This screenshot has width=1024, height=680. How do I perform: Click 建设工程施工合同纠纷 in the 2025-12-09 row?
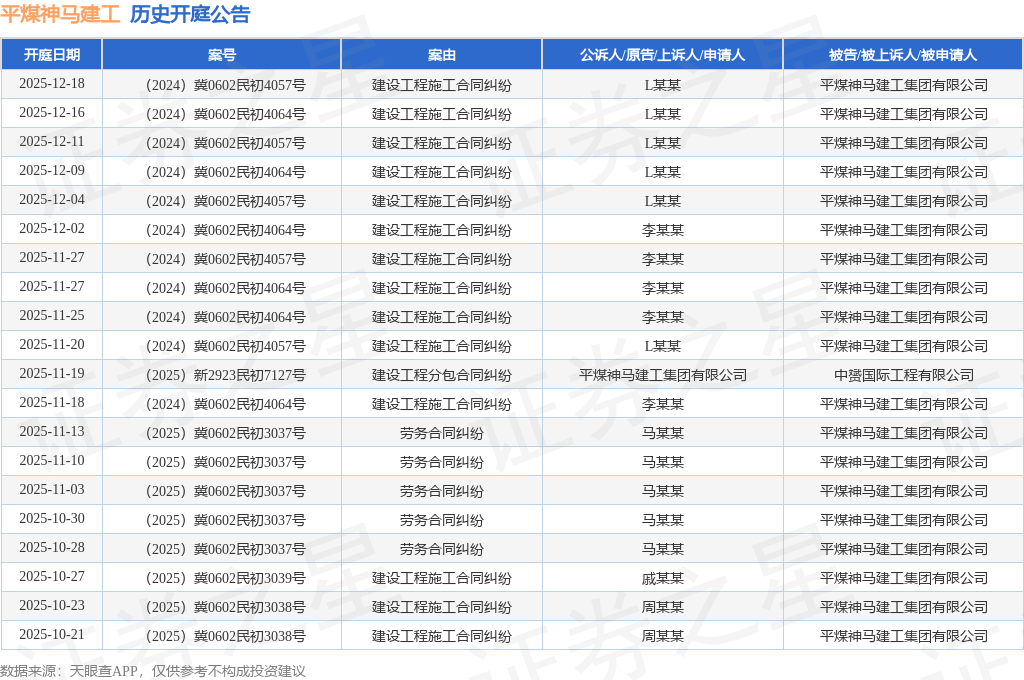[x=441, y=172]
